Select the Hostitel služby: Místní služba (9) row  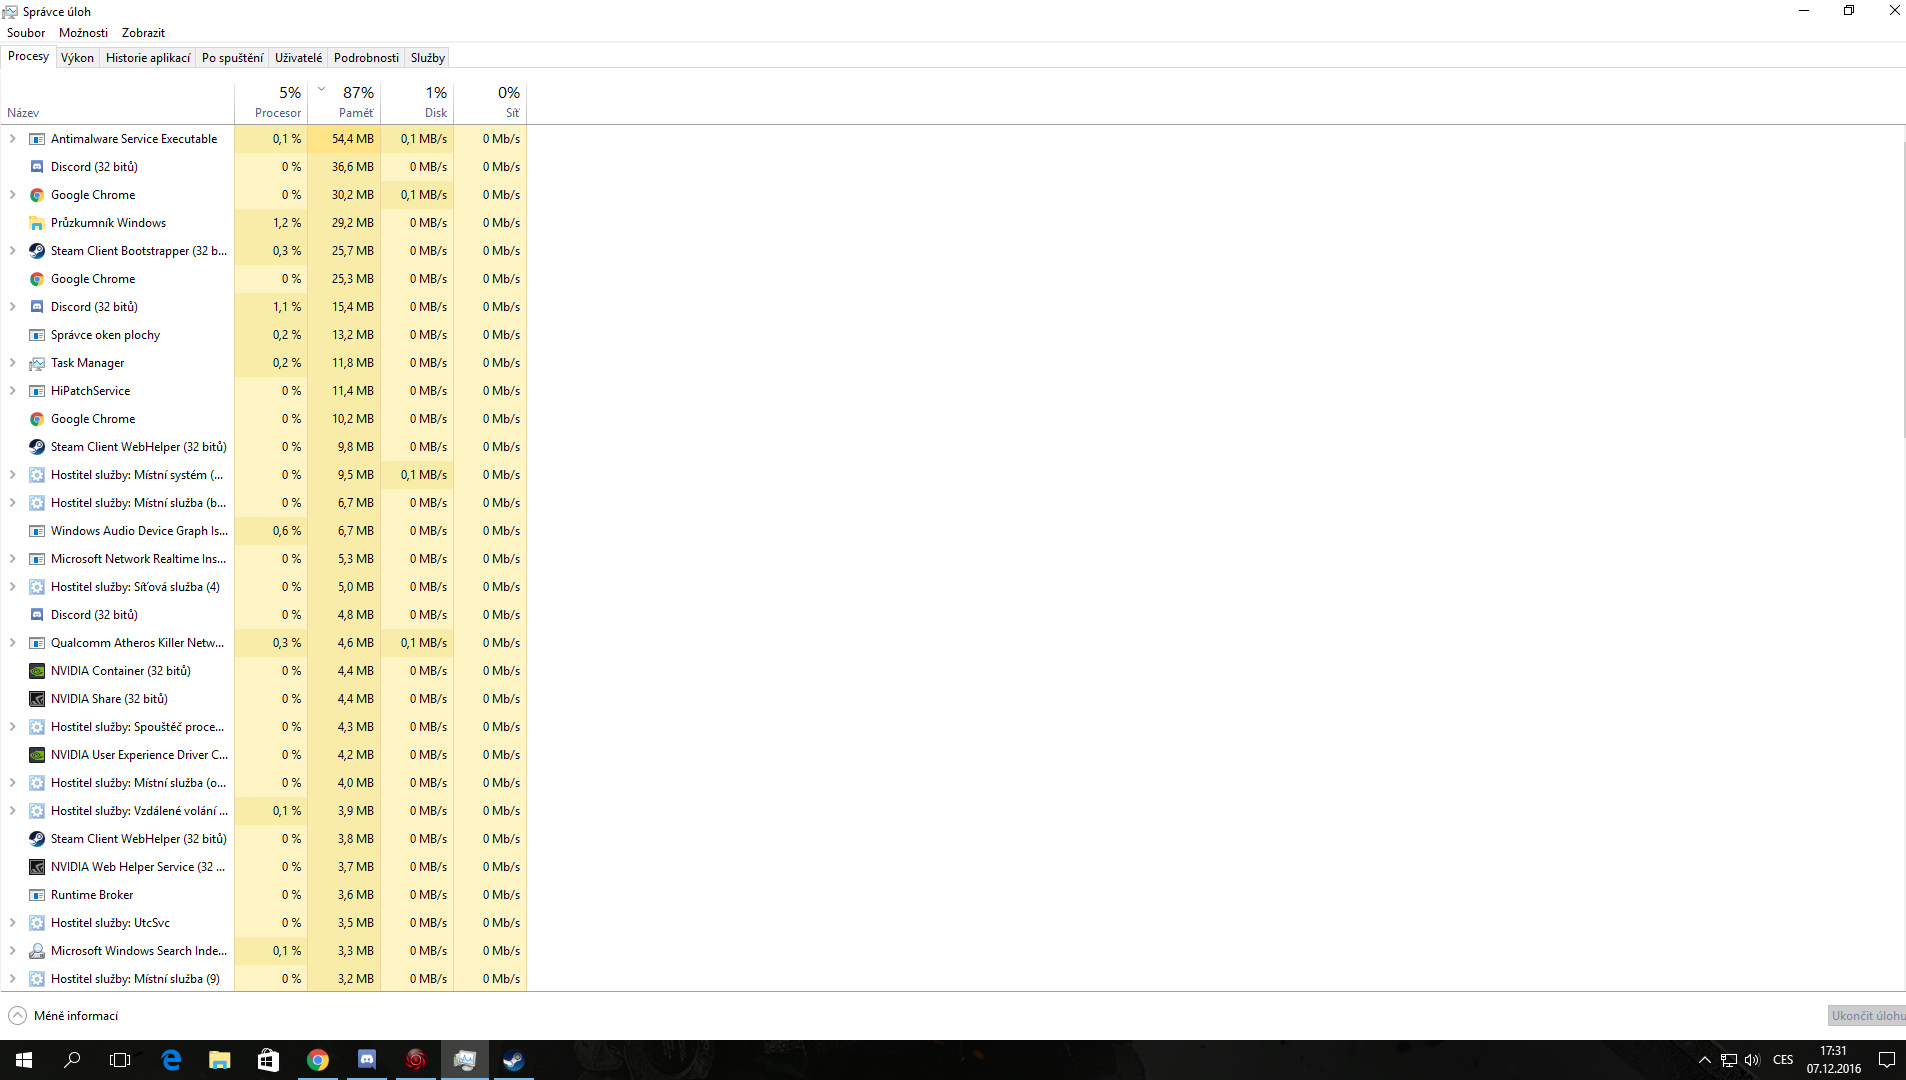[264, 979]
